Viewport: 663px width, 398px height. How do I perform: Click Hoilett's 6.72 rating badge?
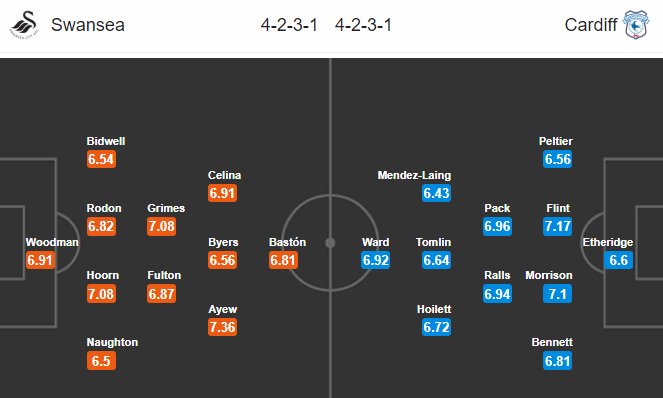(436, 327)
